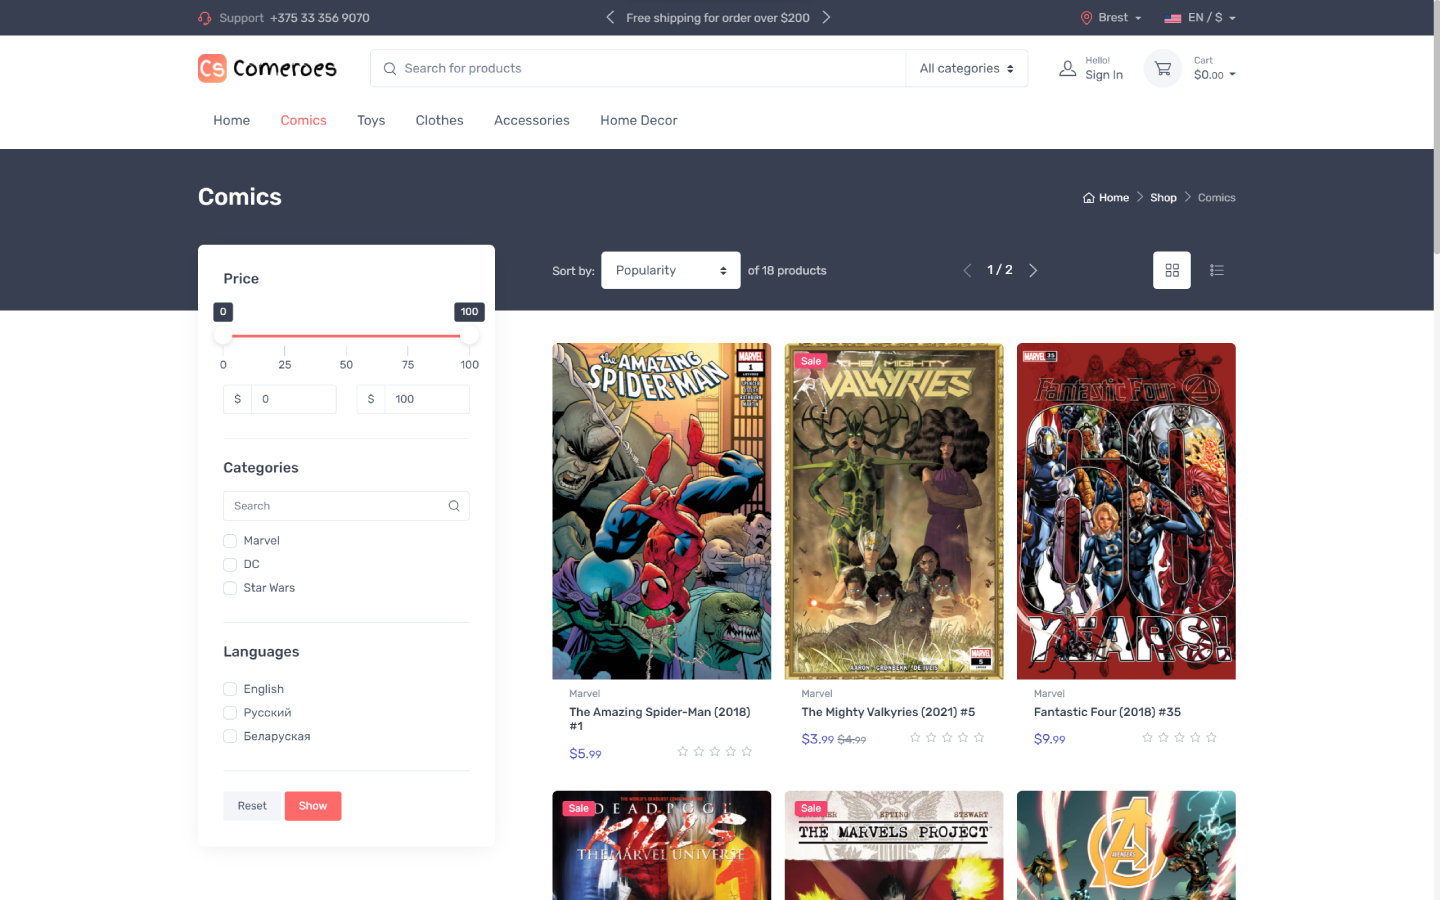Image resolution: width=1440 pixels, height=900 pixels.
Task: Open the Fantastic Four 60 Years cover
Action: [x=1126, y=511]
